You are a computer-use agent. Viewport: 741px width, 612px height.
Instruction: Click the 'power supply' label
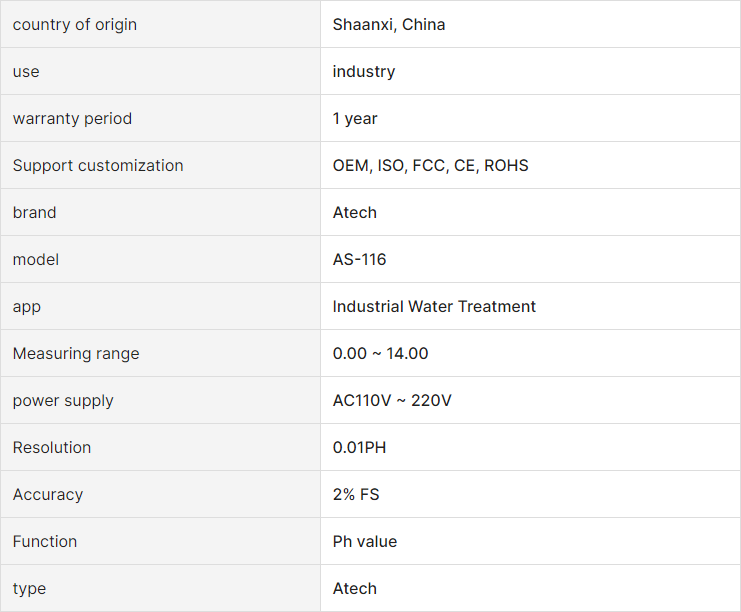[63, 401]
